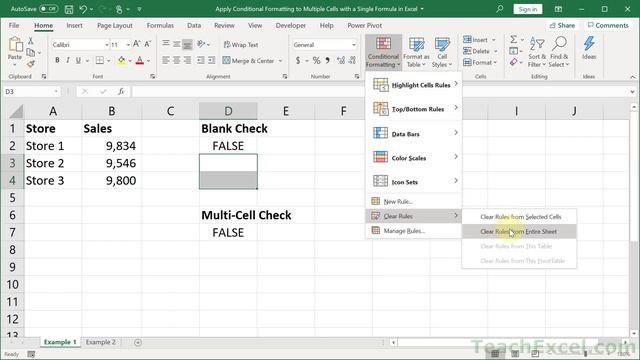
Task: Toggle Wrap Text
Action: coord(241,44)
